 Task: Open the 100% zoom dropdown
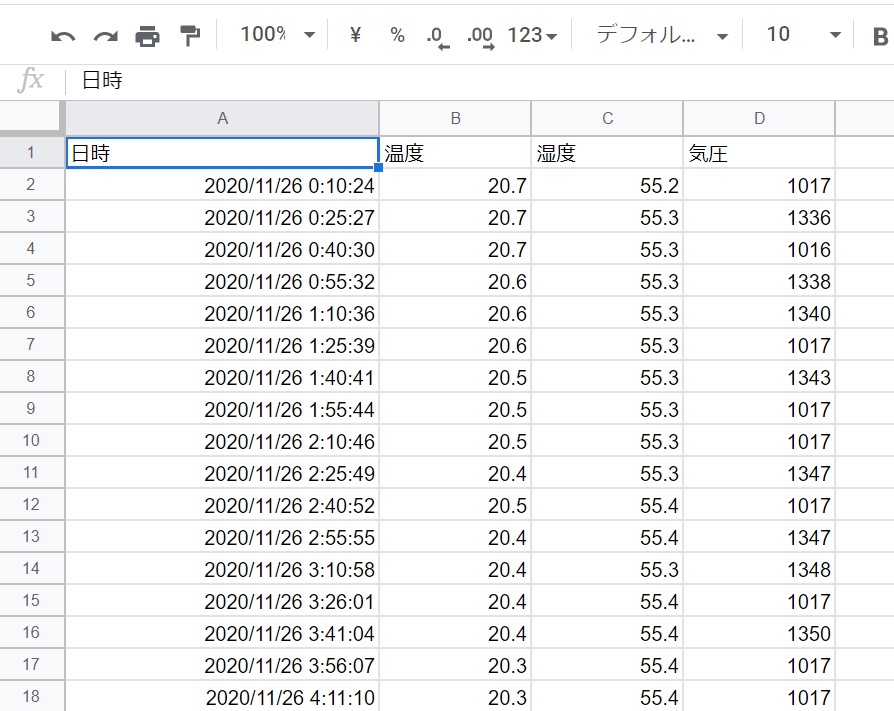pos(278,35)
